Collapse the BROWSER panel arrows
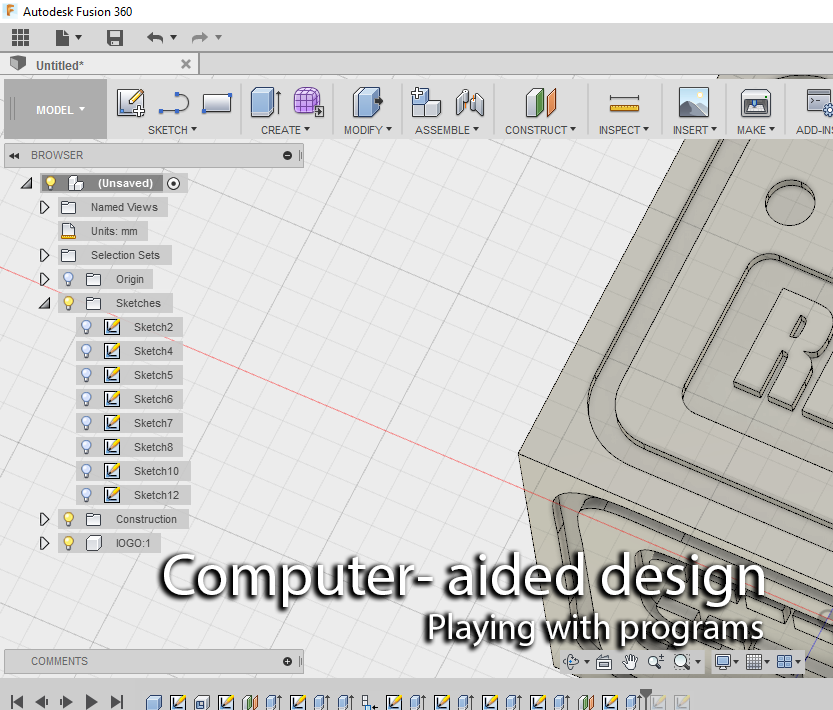The width and height of the screenshot is (833, 710). (x=14, y=156)
